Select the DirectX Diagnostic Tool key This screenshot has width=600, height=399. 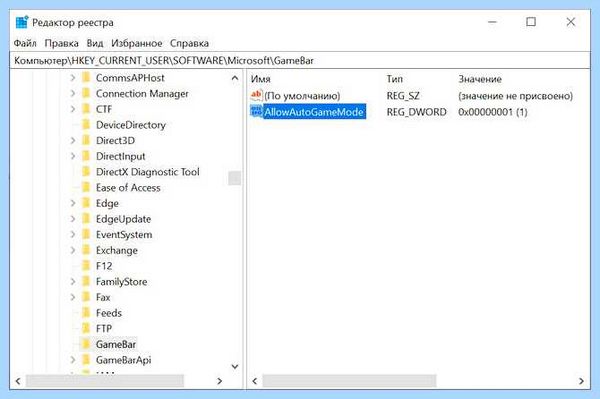click(x=148, y=172)
